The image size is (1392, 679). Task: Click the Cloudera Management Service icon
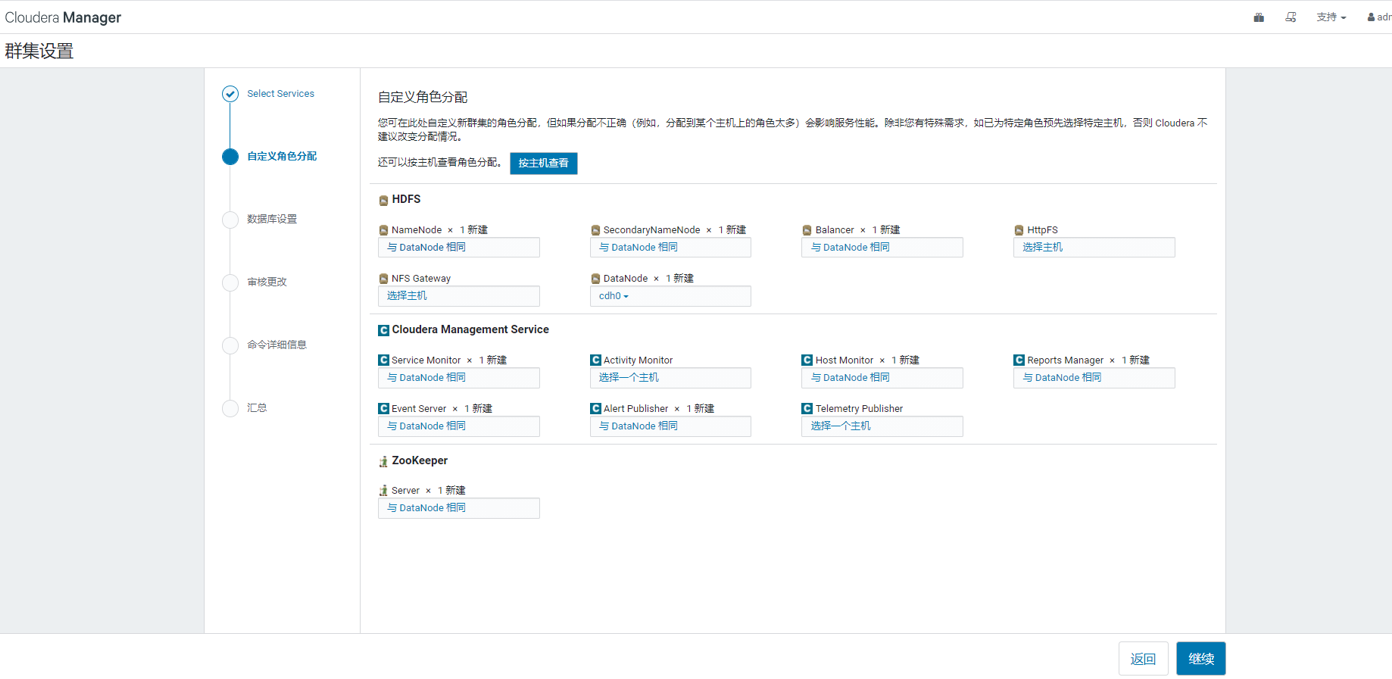pyautogui.click(x=383, y=330)
